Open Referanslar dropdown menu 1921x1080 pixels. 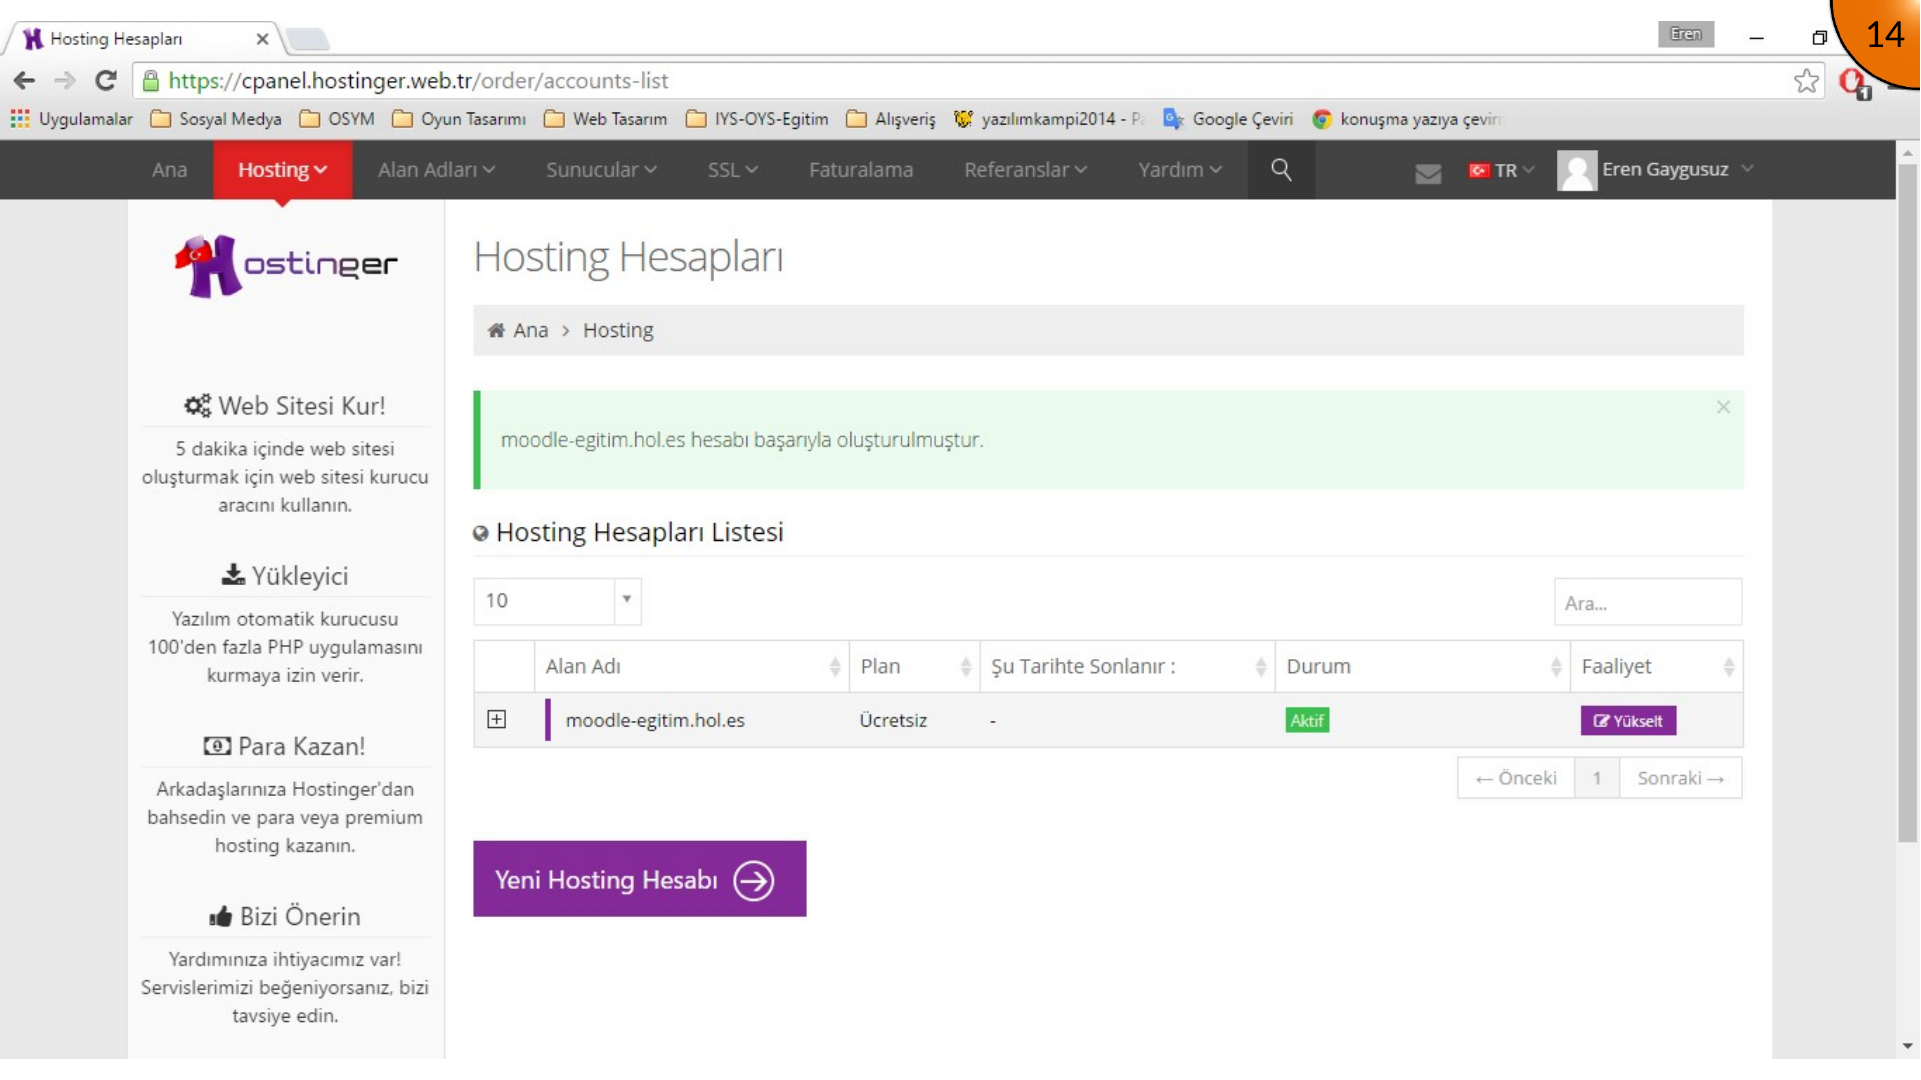pyautogui.click(x=1025, y=170)
